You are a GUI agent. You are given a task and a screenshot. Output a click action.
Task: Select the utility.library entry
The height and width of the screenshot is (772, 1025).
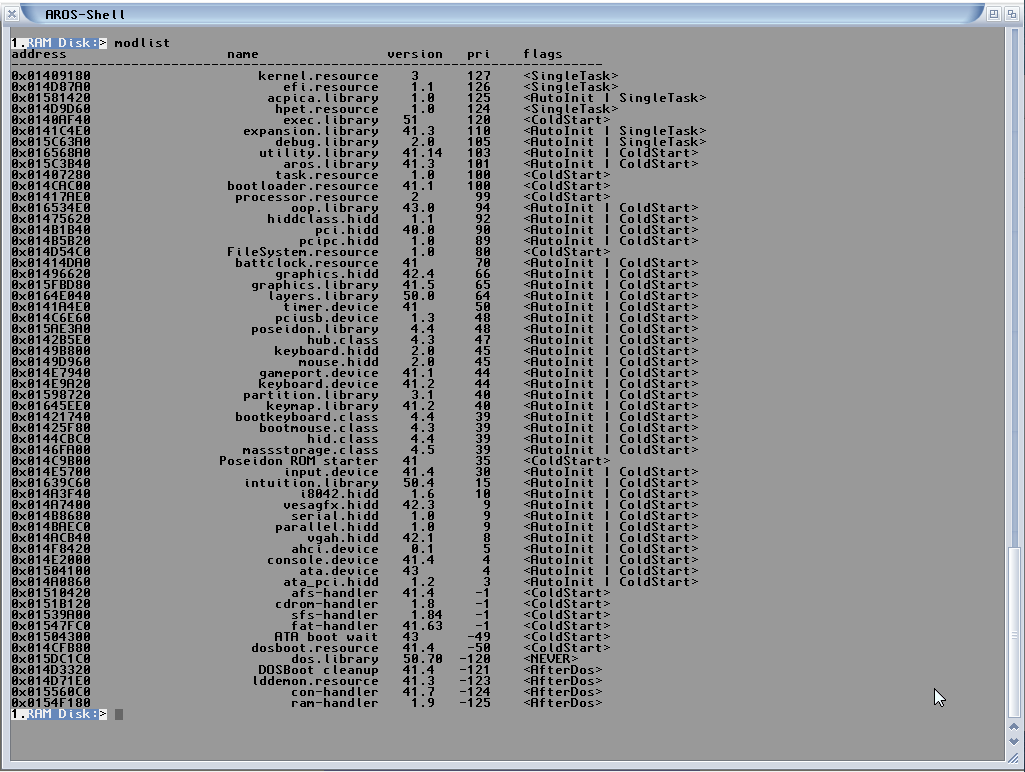click(x=318, y=153)
